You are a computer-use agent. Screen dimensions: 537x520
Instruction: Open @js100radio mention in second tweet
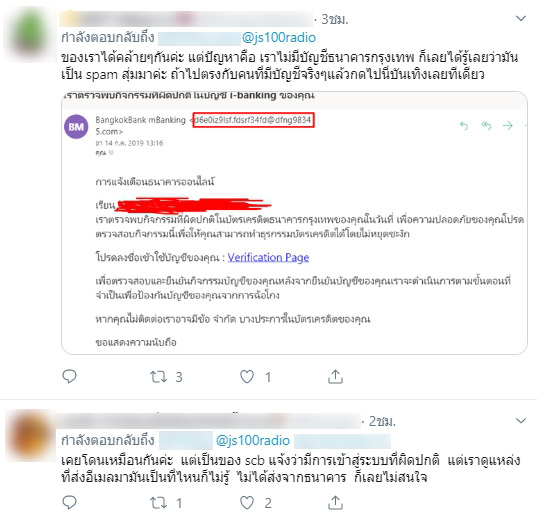pos(253,440)
